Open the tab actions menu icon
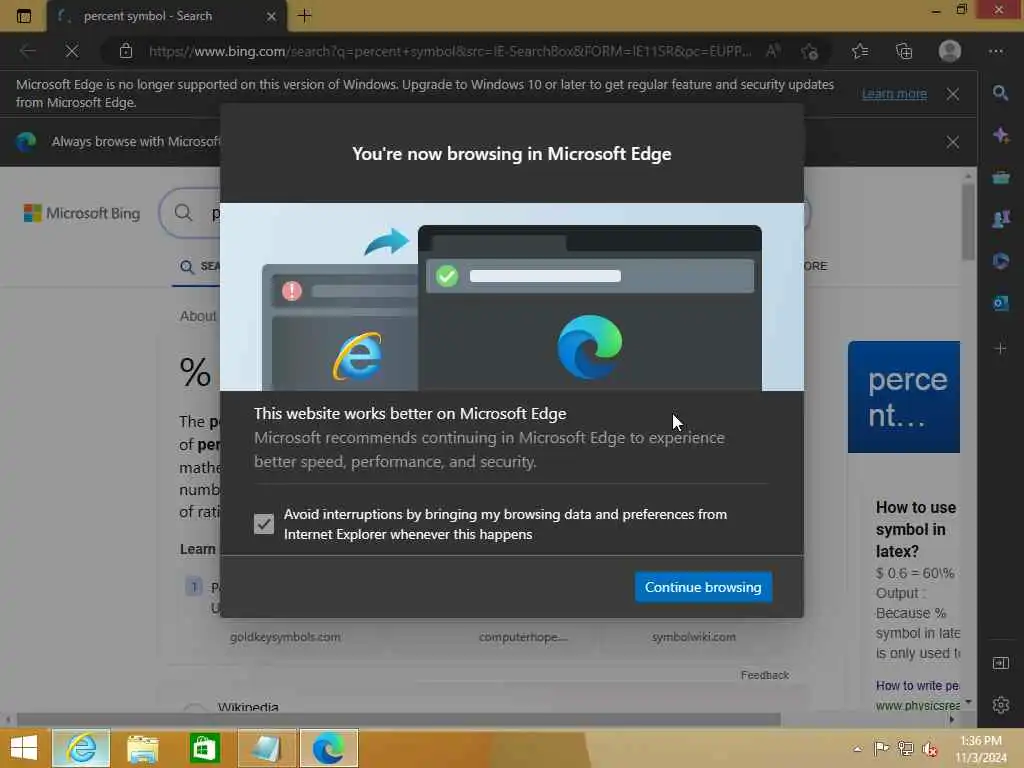Viewport: 1024px width, 768px height. (x=24, y=16)
